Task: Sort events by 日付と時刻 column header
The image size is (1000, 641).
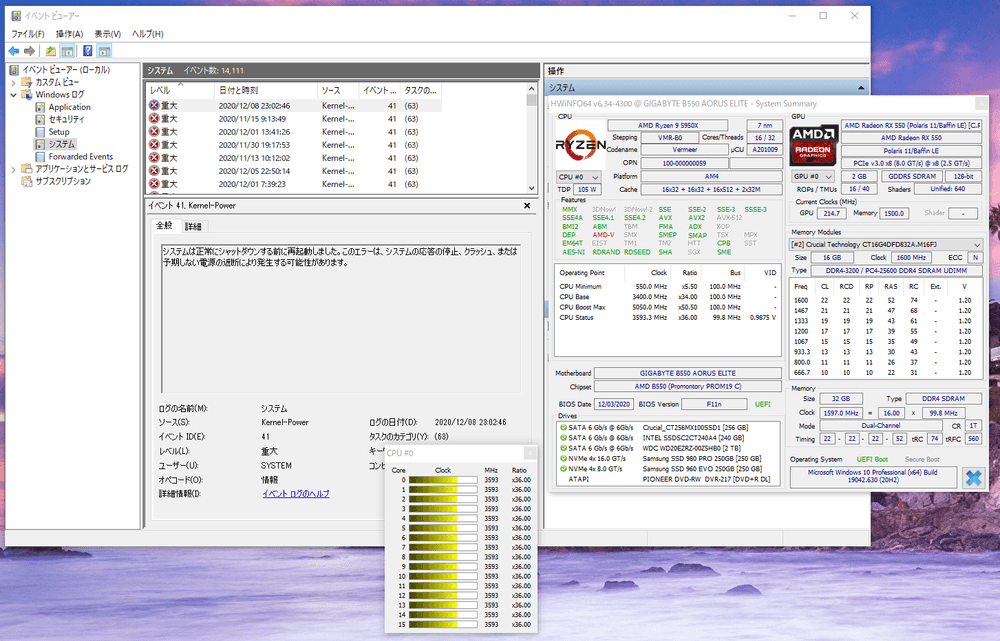Action: point(266,91)
